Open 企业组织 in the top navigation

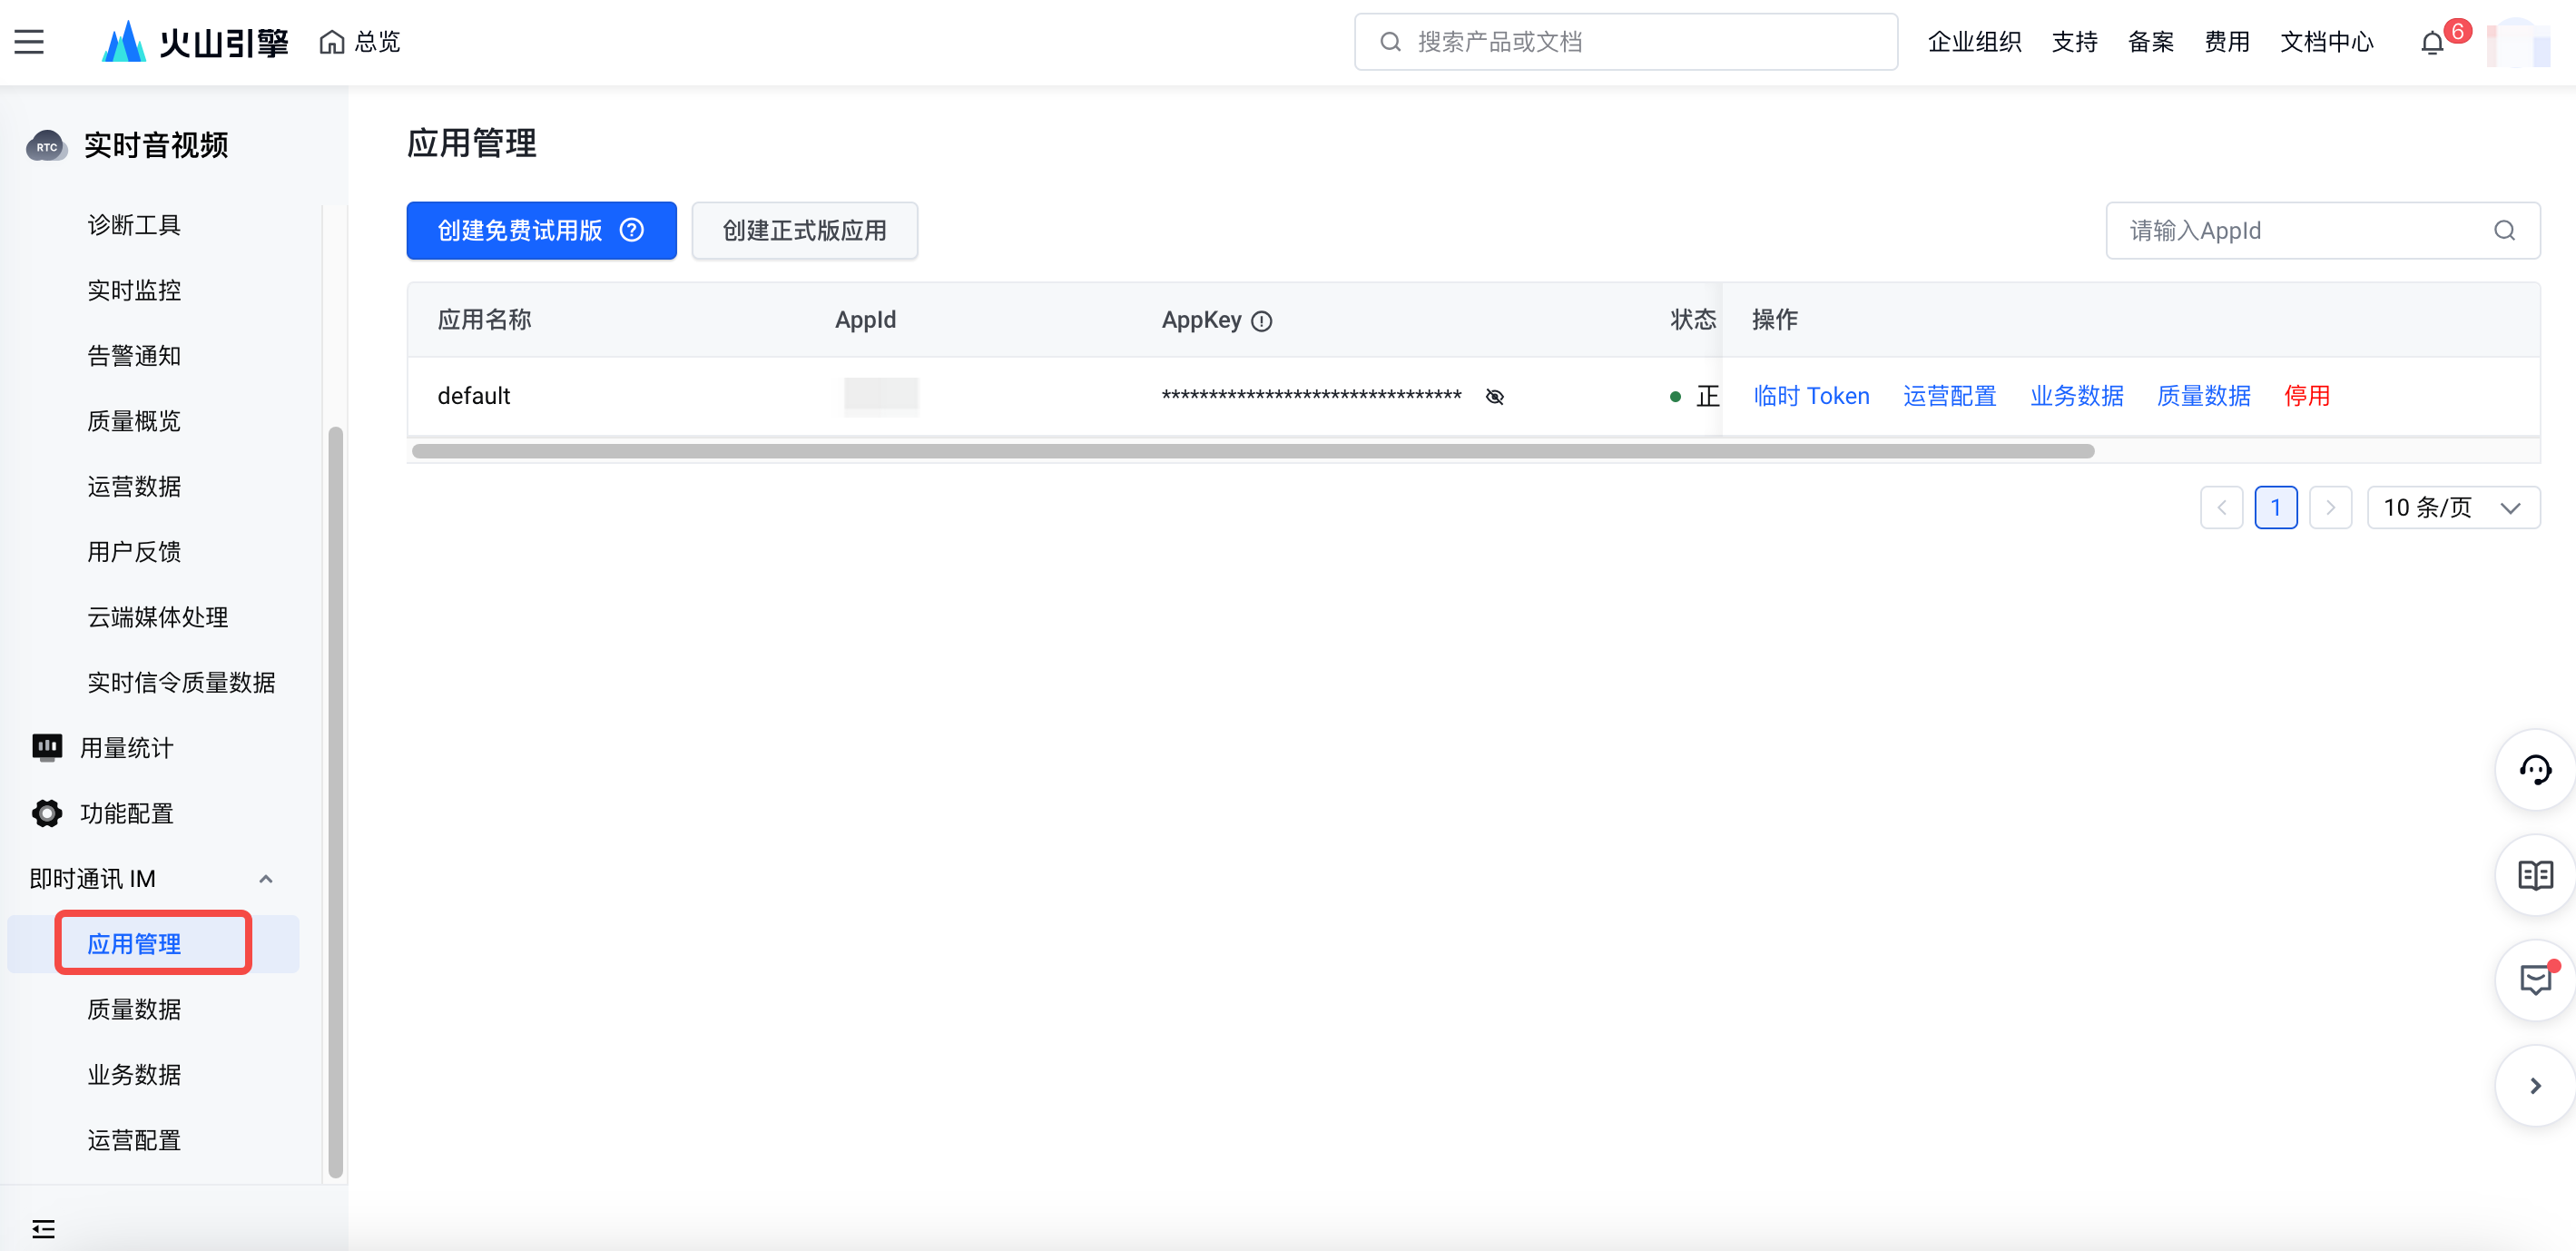[x=1974, y=42]
